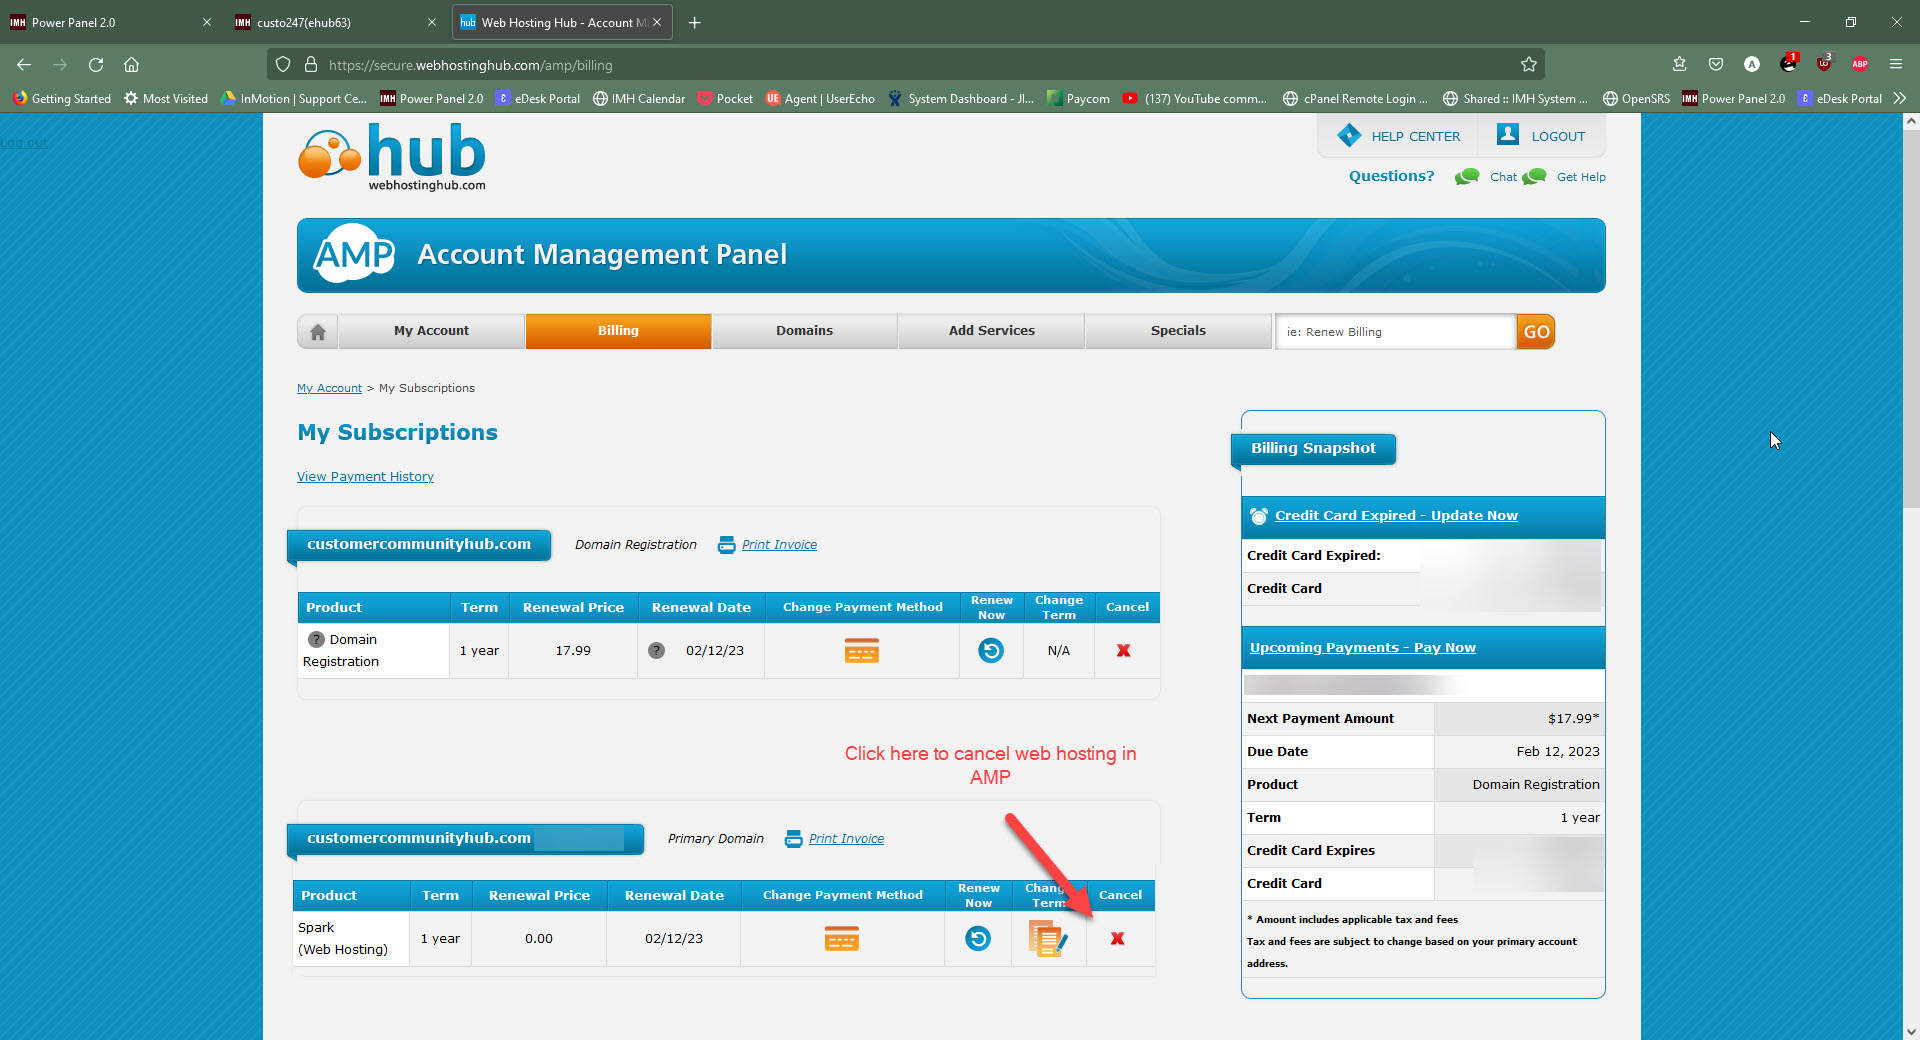1920x1040 pixels.
Task: Expand the bookmarks toolbar overflow chevron
Action: pos(1899,98)
